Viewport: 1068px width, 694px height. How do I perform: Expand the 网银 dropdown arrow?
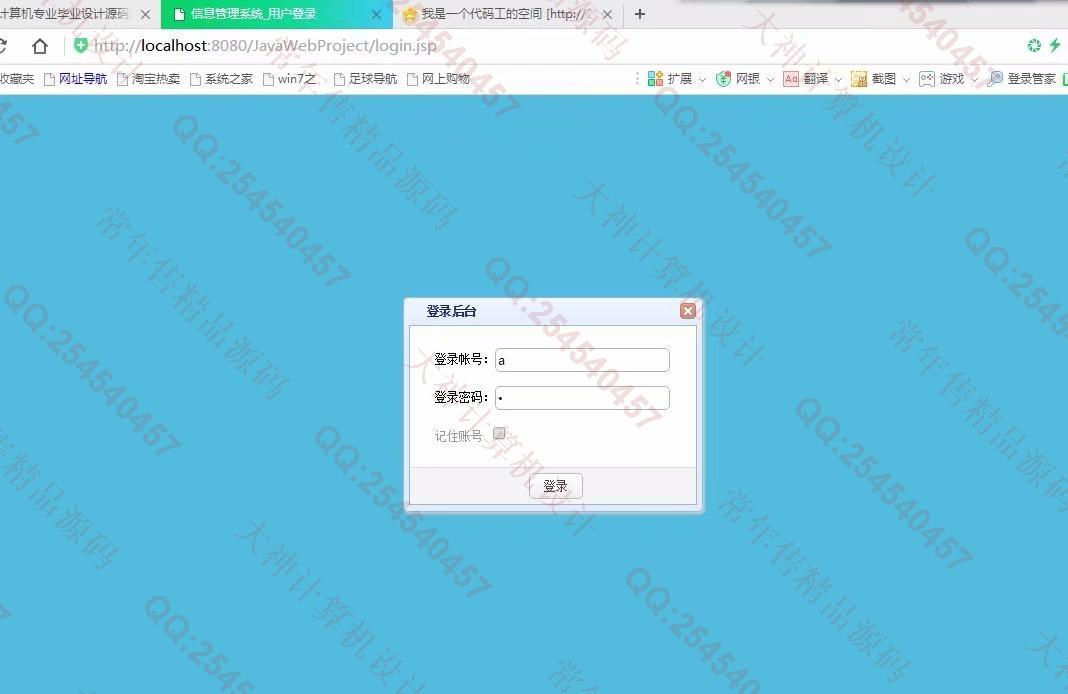coord(770,80)
